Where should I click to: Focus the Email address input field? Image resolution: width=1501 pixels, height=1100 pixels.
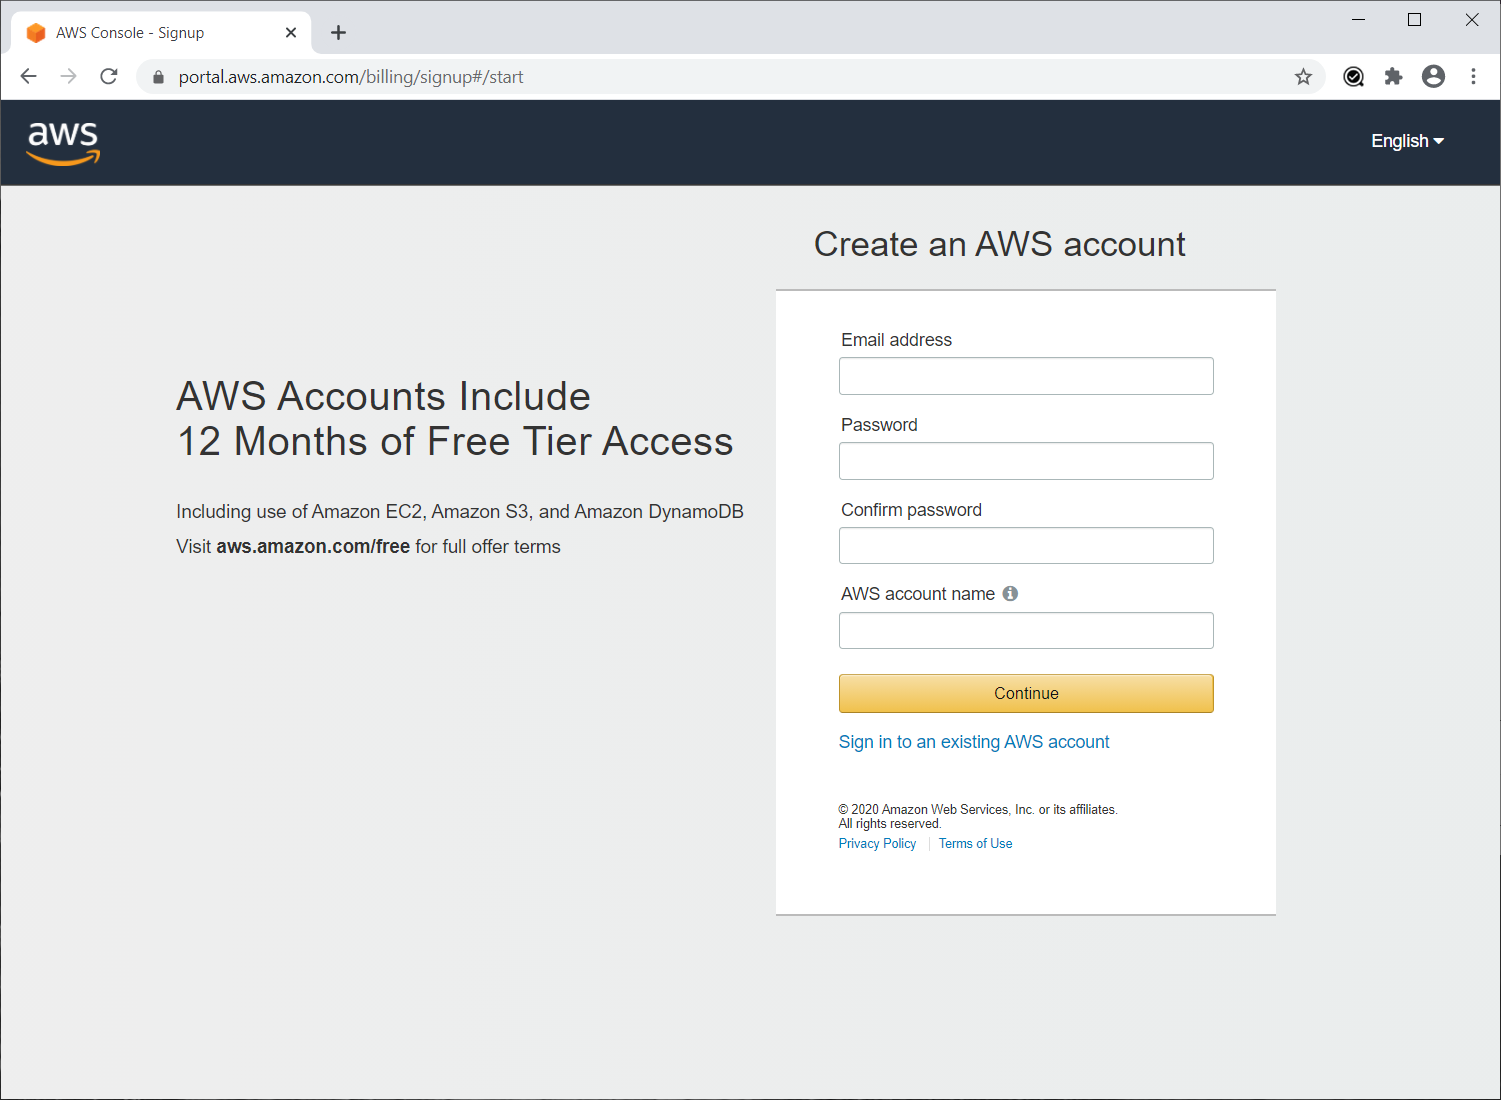click(1026, 376)
